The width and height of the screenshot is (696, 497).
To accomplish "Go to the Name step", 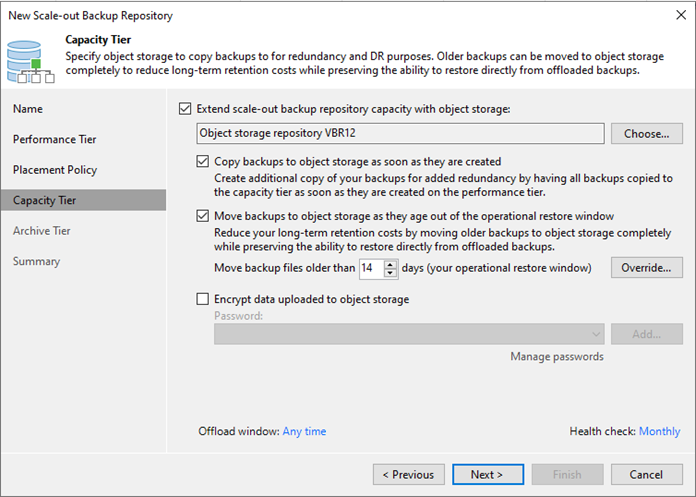I will pos(28,109).
